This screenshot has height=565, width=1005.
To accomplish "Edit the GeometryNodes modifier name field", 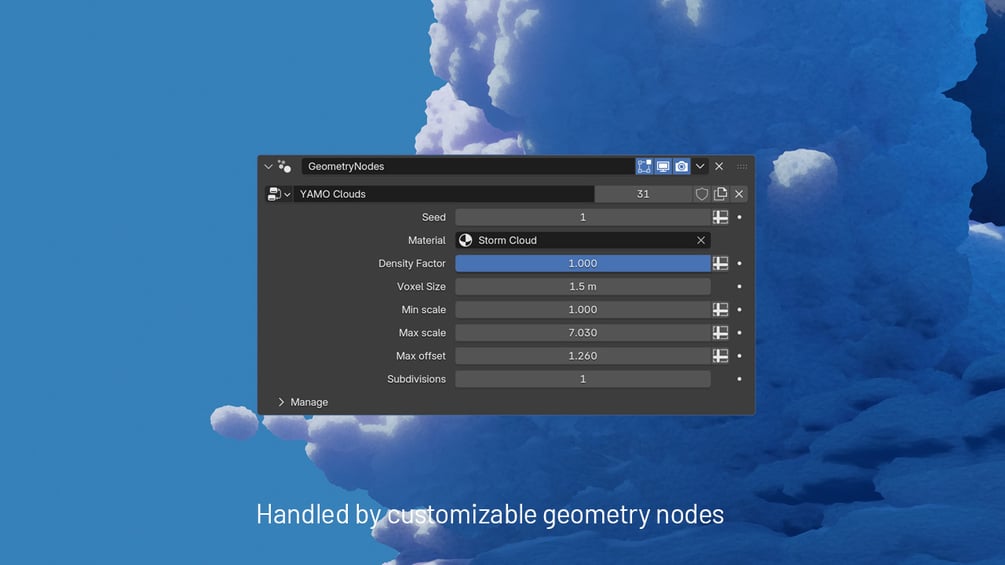I will click(469, 167).
